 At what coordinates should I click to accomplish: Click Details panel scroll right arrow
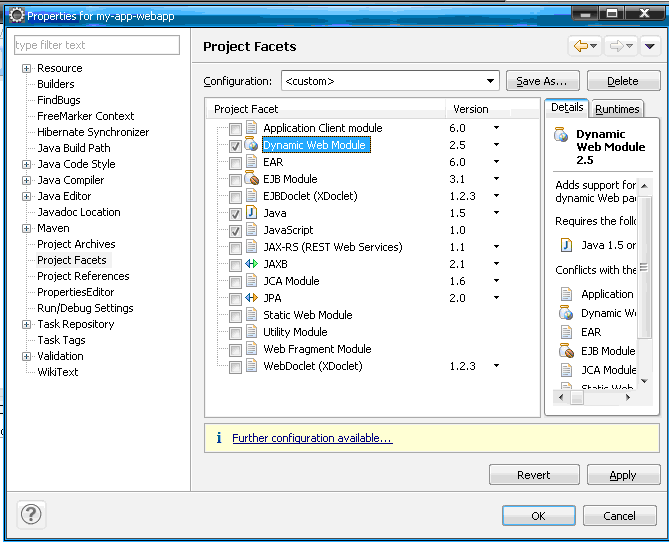pos(628,397)
